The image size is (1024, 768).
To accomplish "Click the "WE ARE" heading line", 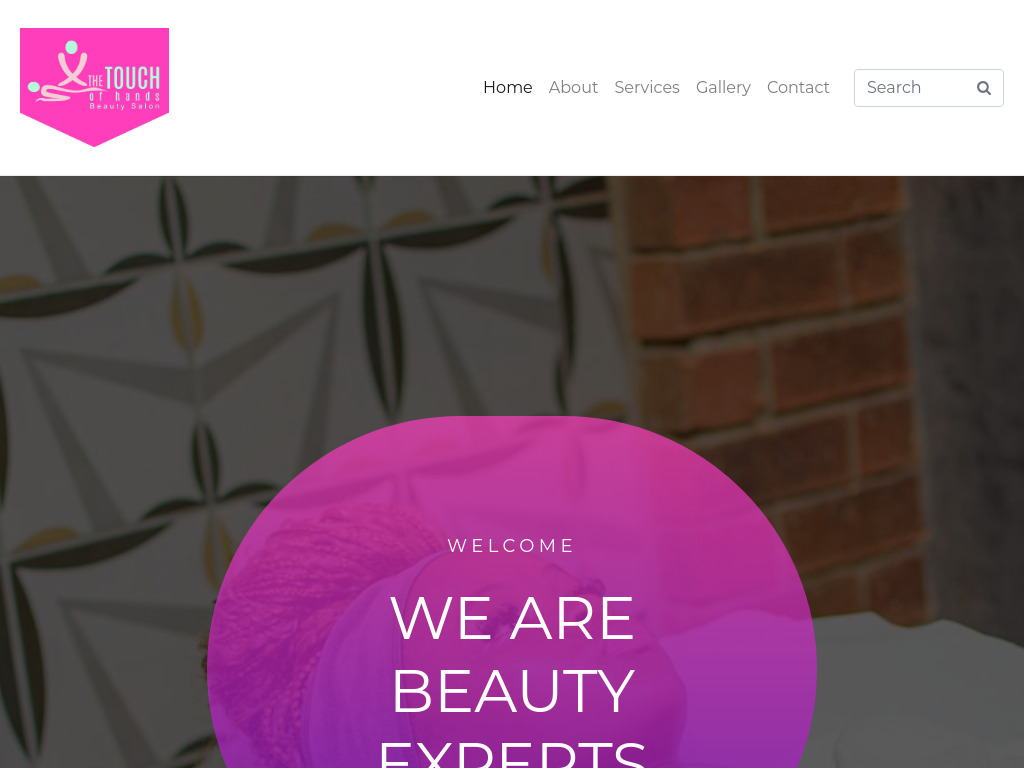I will [512, 618].
